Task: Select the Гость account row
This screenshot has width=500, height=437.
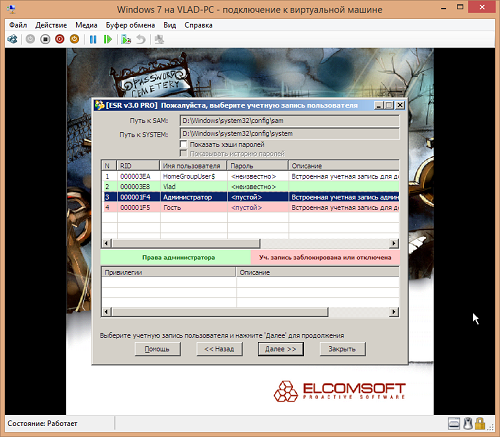Action: point(250,207)
